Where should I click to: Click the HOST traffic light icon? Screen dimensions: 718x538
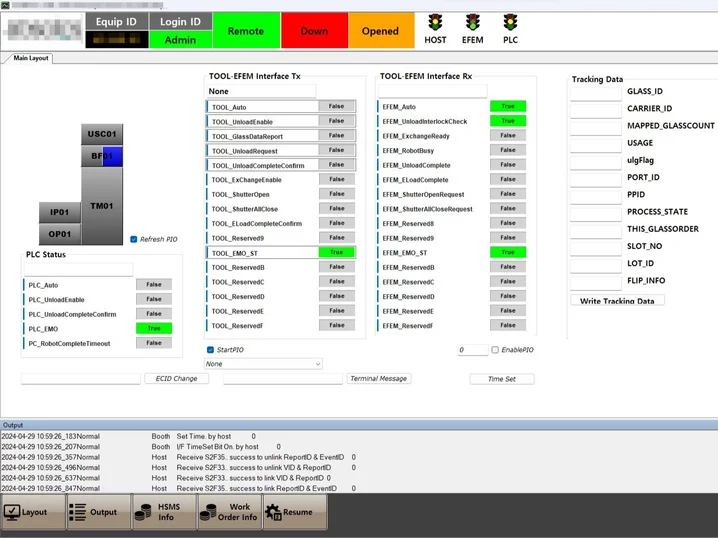click(x=435, y=22)
